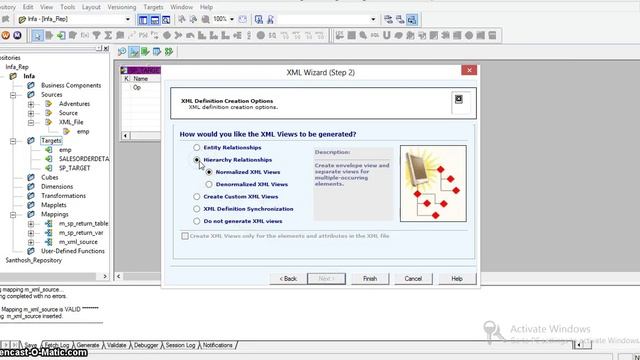Open the empty toolbar combo box dropdown
640x360 pixels.
373,19
